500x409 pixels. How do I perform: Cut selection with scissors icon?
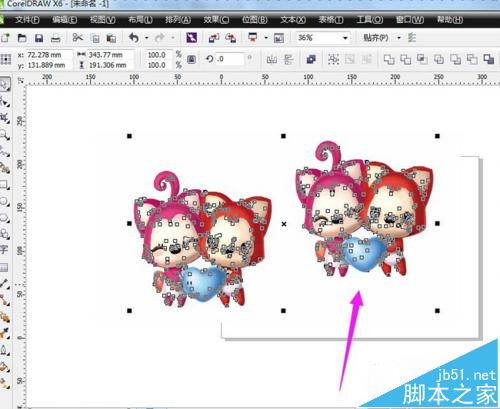78,38
